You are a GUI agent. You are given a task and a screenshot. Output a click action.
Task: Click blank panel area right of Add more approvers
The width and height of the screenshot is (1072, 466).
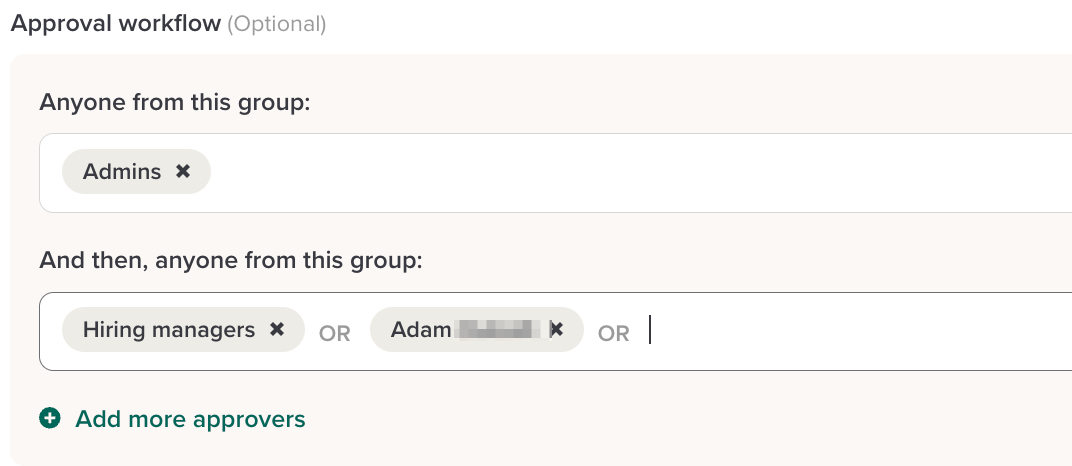650,419
